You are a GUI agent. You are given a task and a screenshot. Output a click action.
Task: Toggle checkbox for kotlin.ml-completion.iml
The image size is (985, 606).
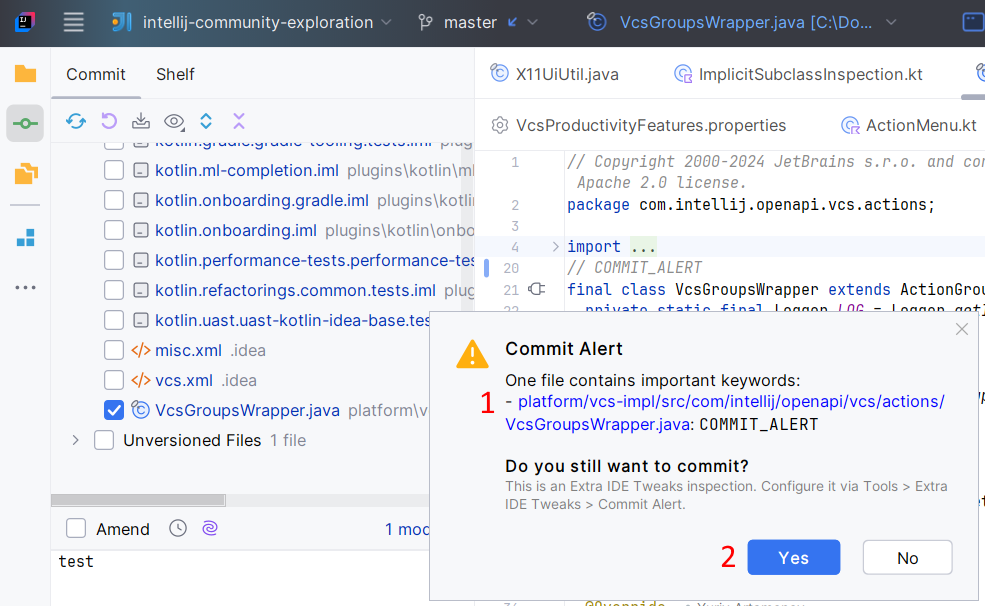[x=114, y=170]
